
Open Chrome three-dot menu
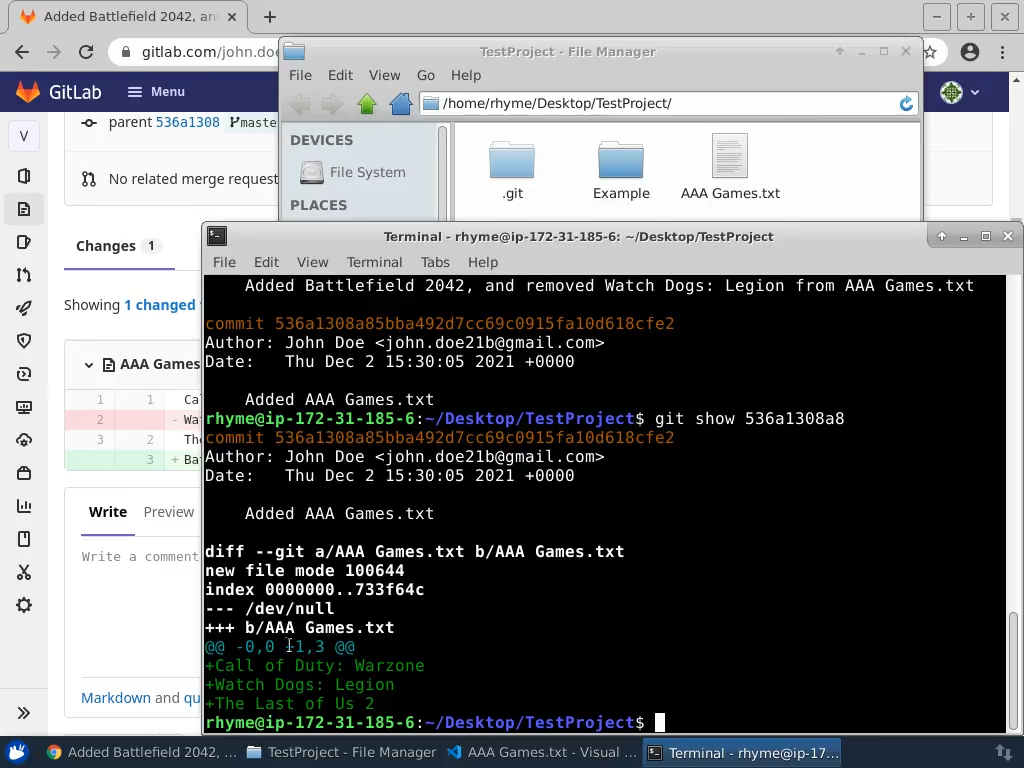1002,52
